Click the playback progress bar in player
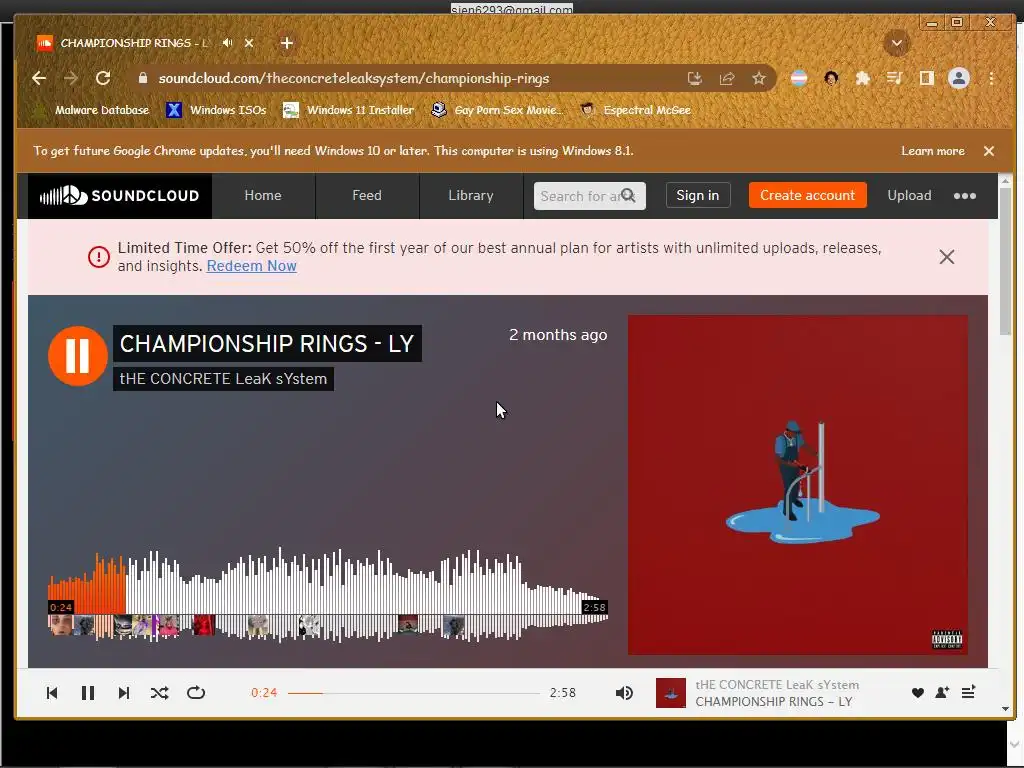1024x768 pixels. point(413,693)
